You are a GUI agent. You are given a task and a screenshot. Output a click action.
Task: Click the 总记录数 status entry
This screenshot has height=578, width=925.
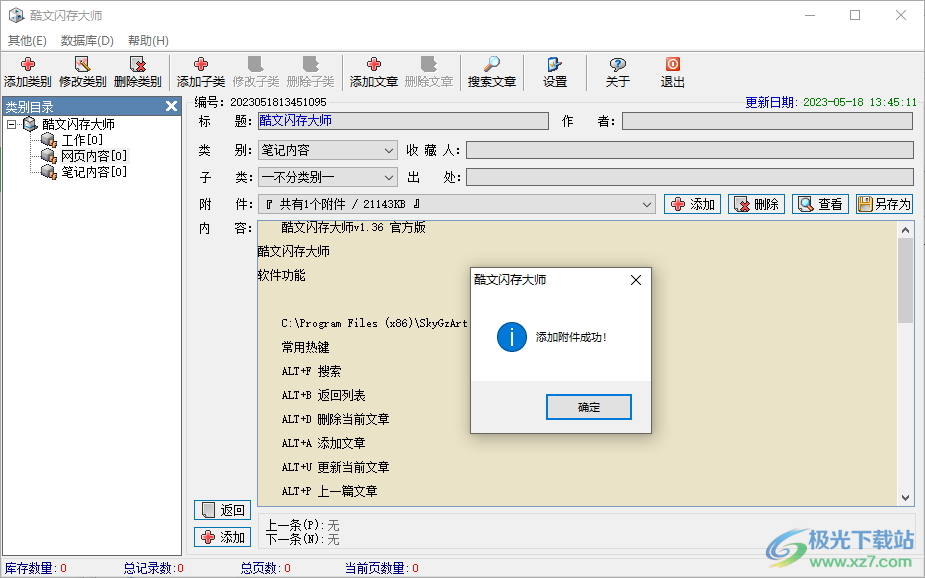pos(153,568)
